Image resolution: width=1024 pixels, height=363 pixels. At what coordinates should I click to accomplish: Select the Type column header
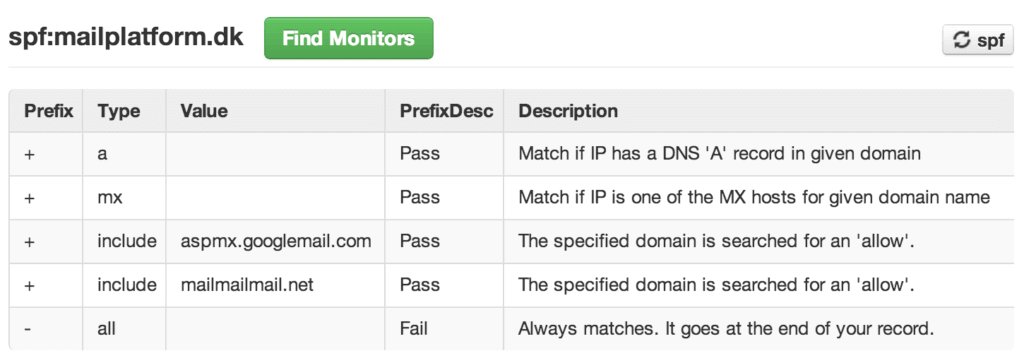tap(119, 111)
